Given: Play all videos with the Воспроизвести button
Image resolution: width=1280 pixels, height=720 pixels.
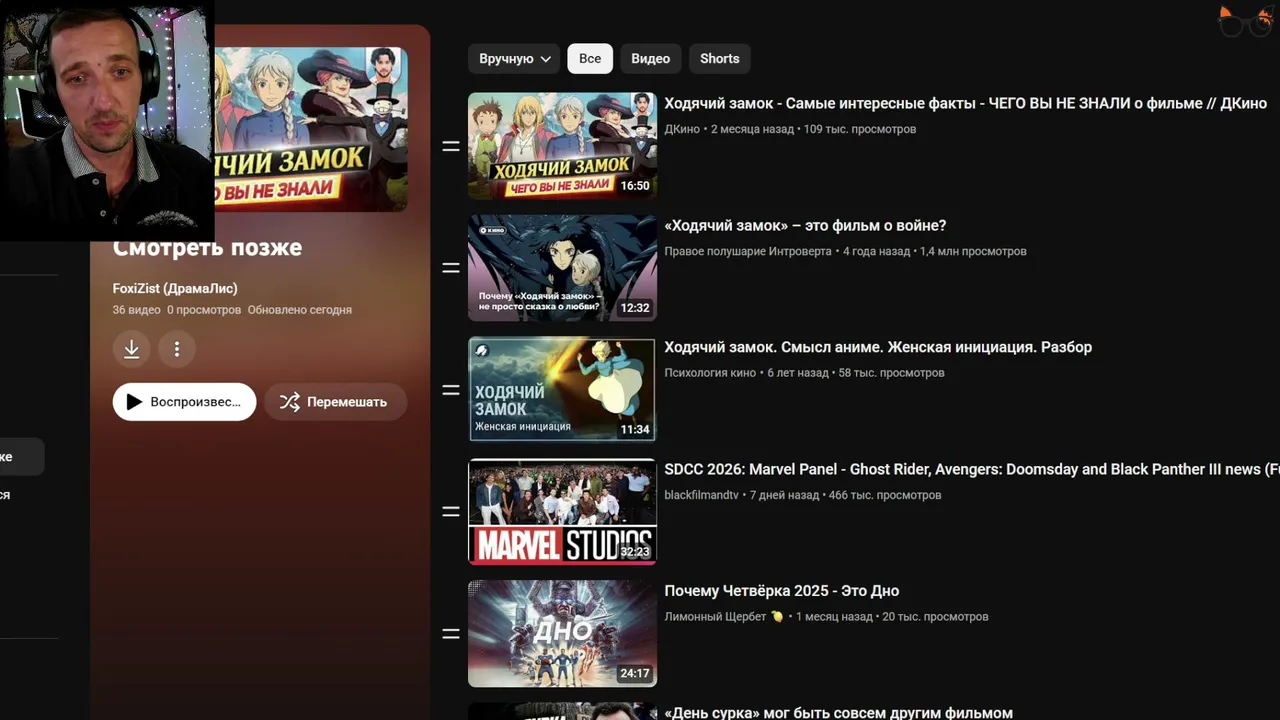Looking at the screenshot, I should coord(185,402).
